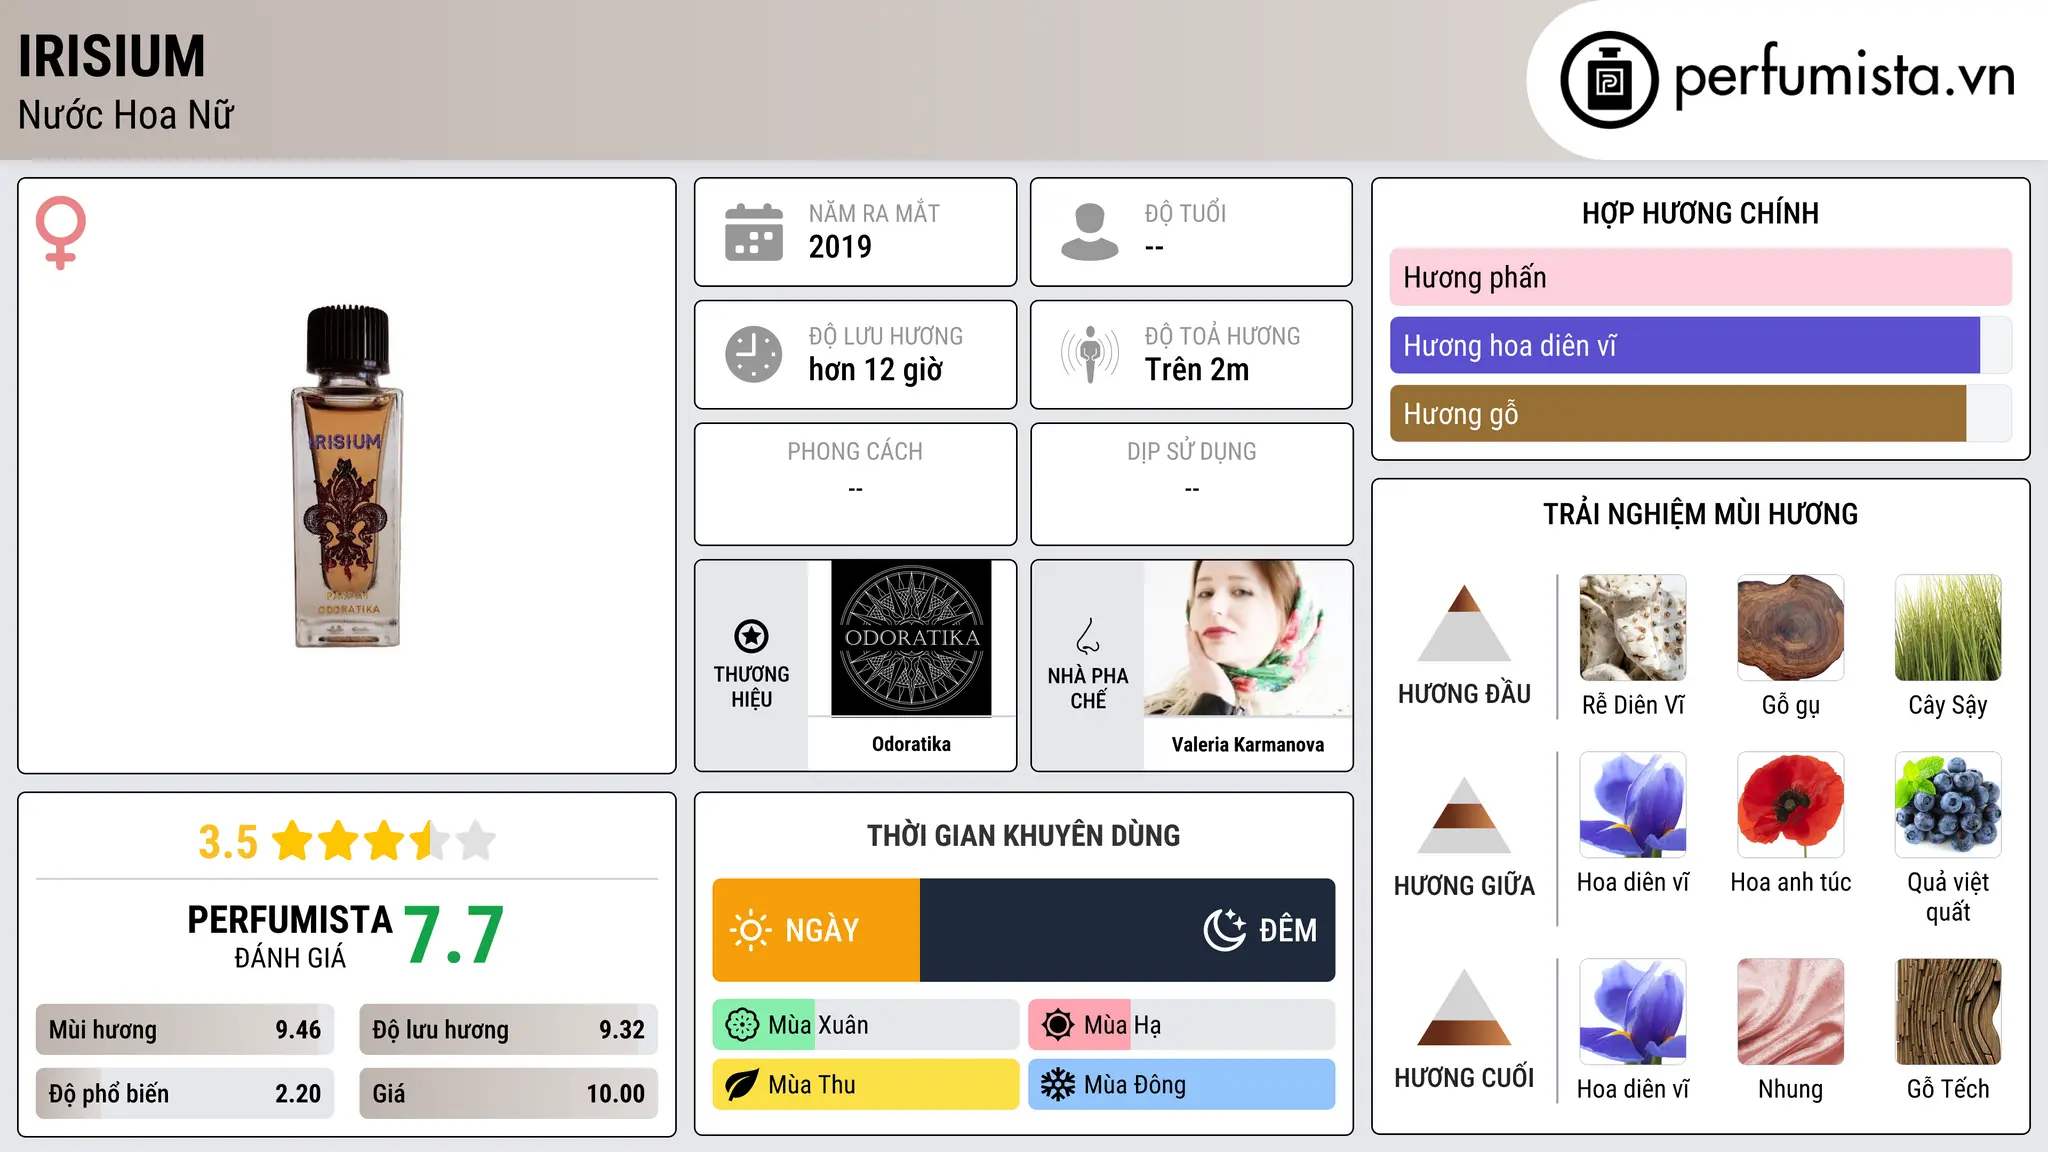Screen dimensions: 2048x1152
Task: Click the yellow Mùa Thu season bar
Action: tap(866, 1085)
